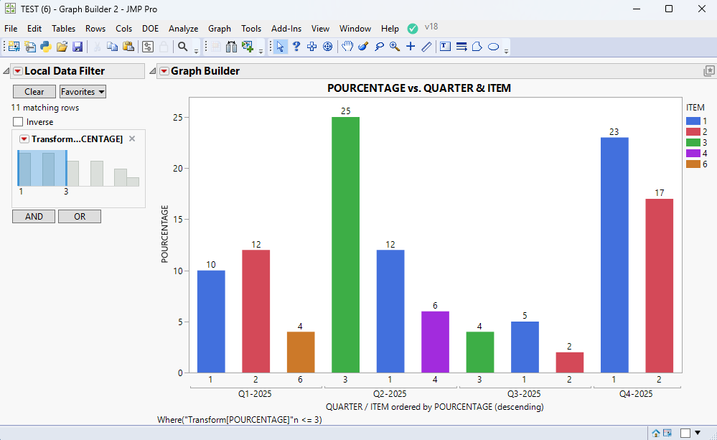Expand first toolbar overflow arrow after search
This screenshot has height=440, width=717.
click(196, 51)
